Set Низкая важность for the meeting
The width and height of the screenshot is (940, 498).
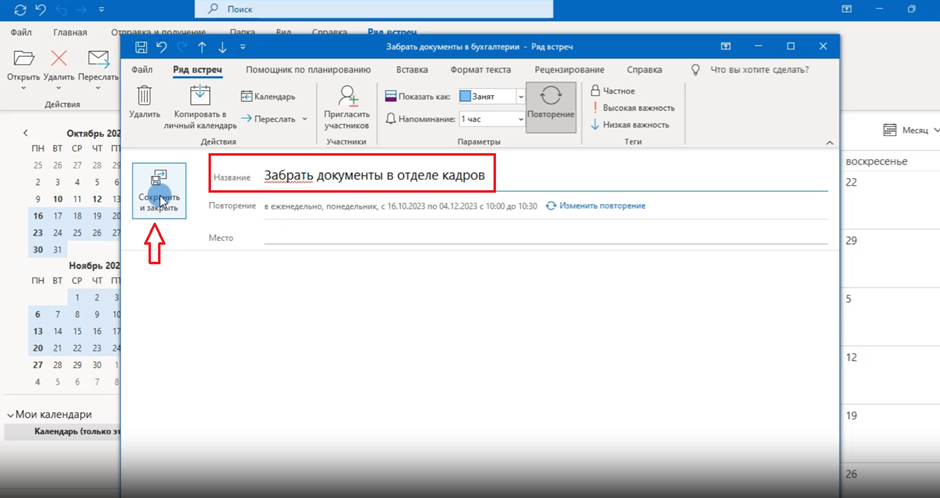point(635,125)
